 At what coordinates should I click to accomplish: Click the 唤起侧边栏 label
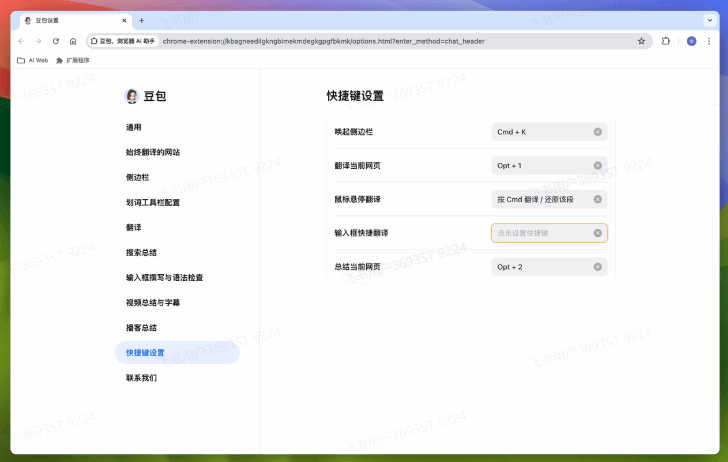(354, 132)
